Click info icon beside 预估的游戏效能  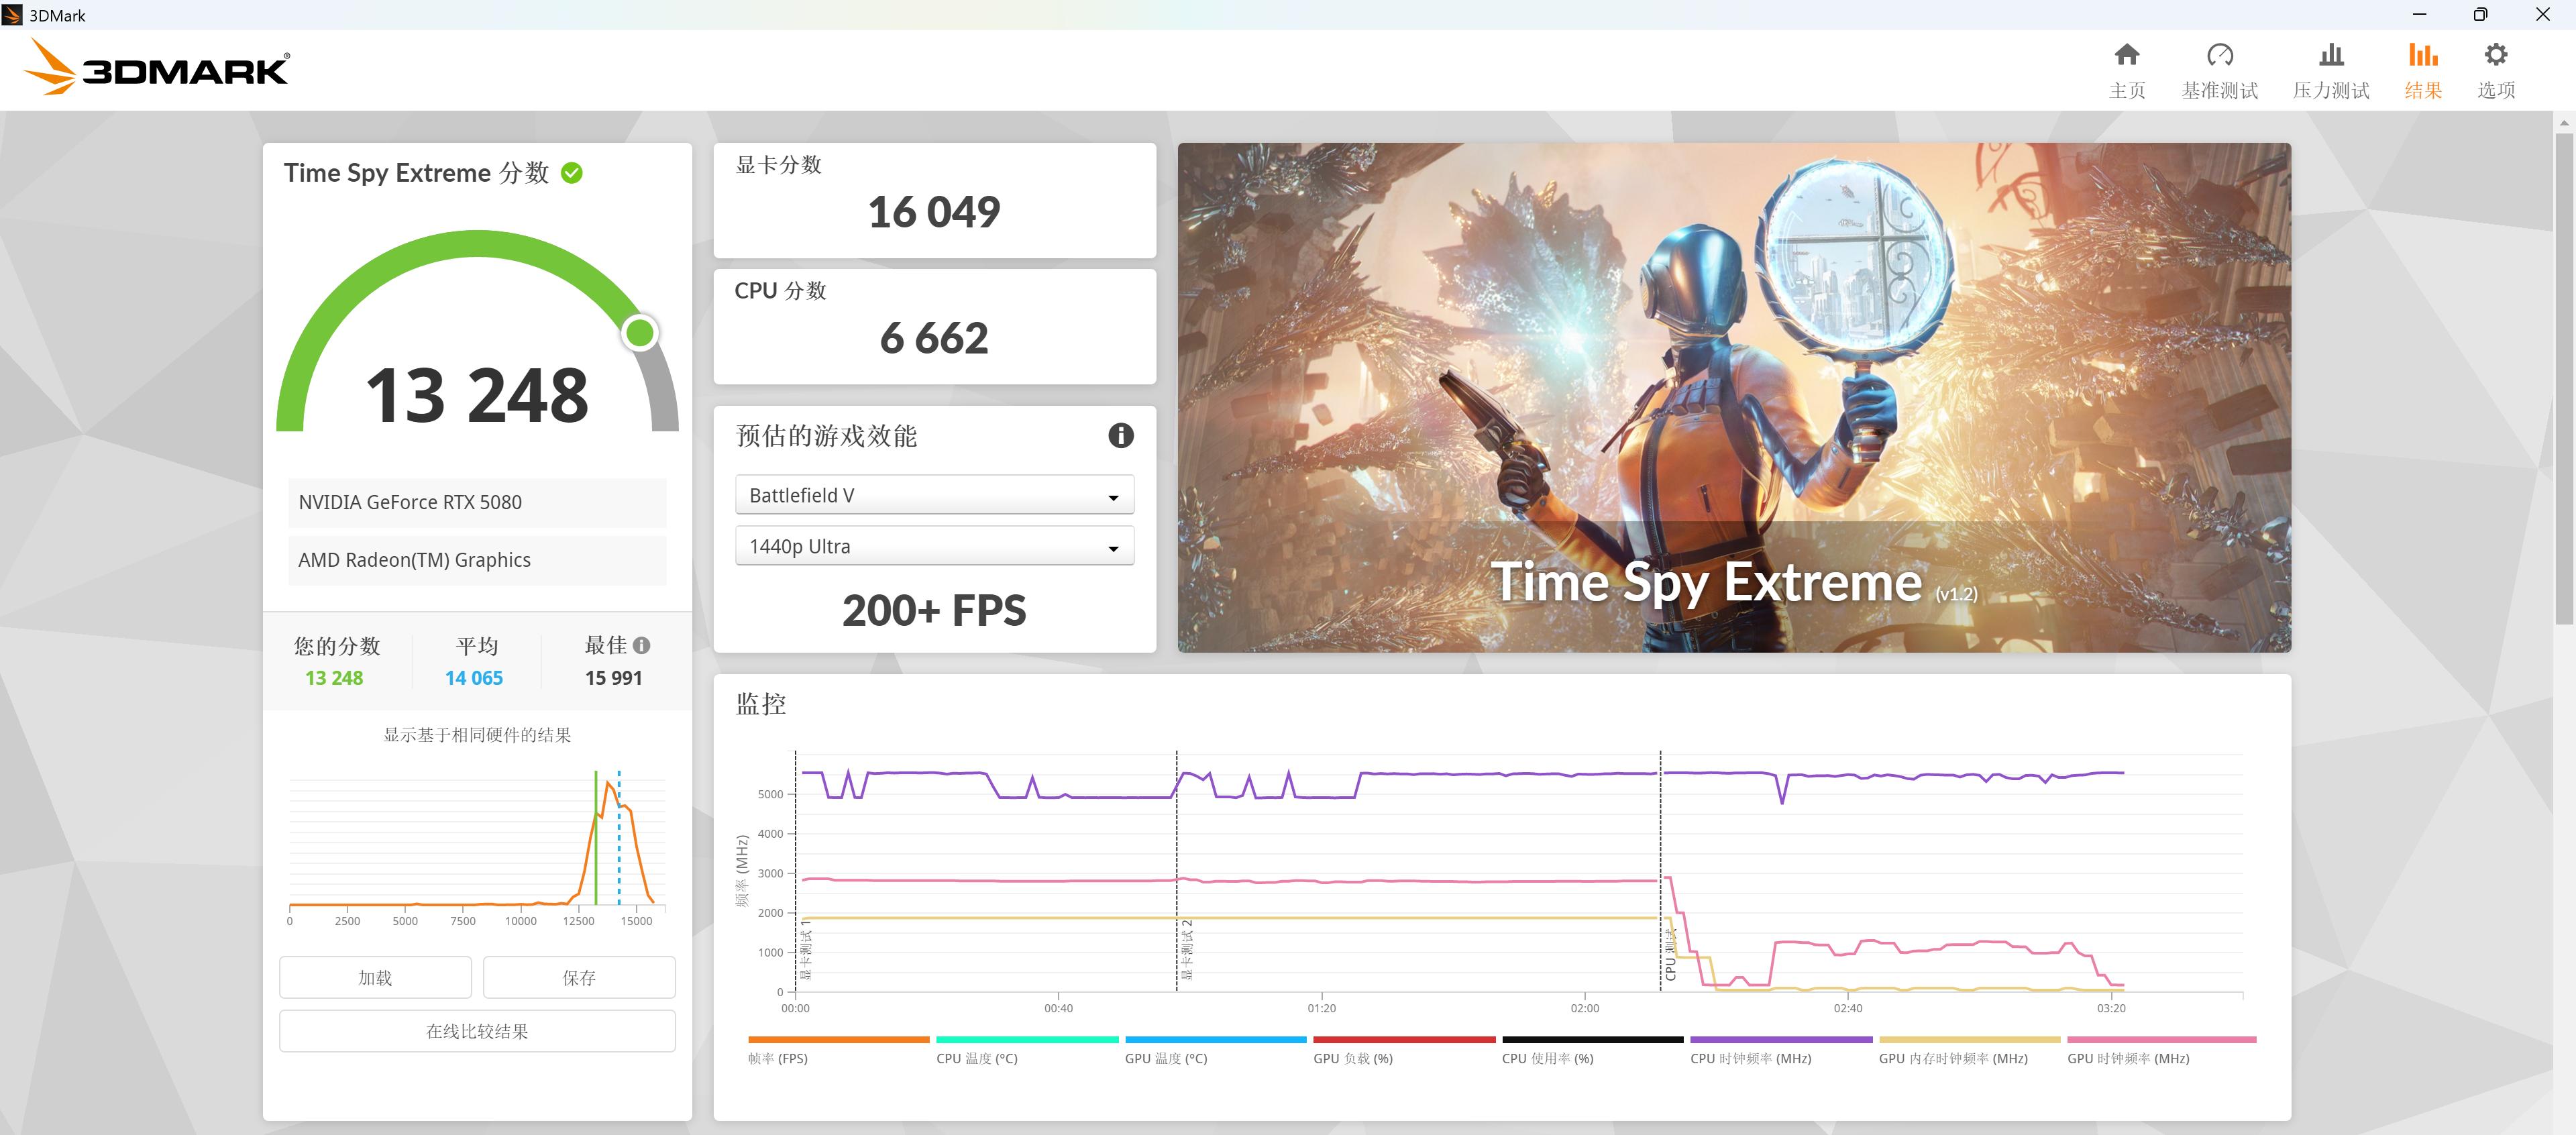1120,436
